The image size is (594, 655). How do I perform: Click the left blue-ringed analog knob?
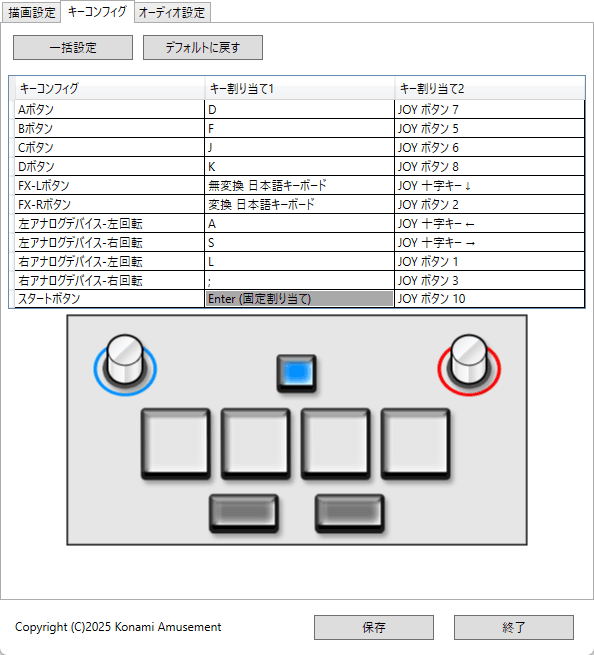click(125, 365)
